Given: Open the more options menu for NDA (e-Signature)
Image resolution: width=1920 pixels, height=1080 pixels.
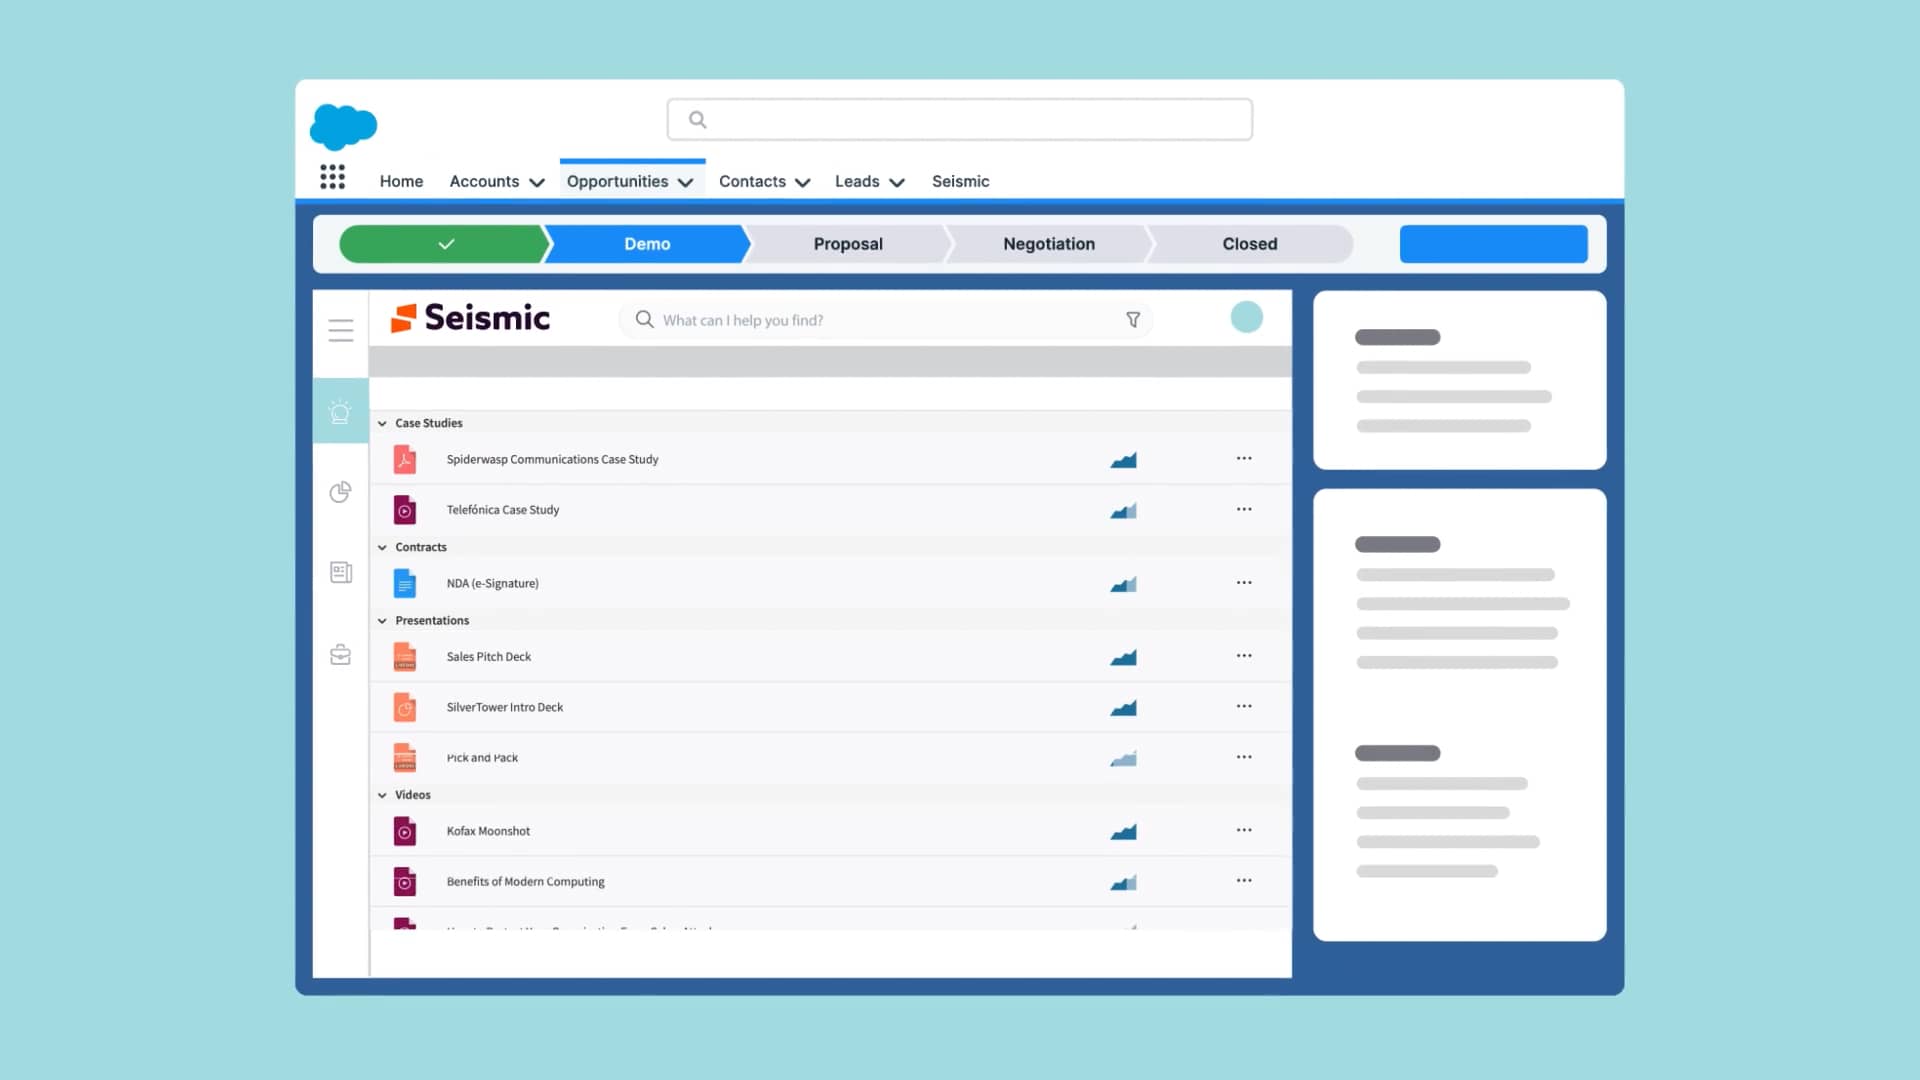Looking at the screenshot, I should point(1244,582).
